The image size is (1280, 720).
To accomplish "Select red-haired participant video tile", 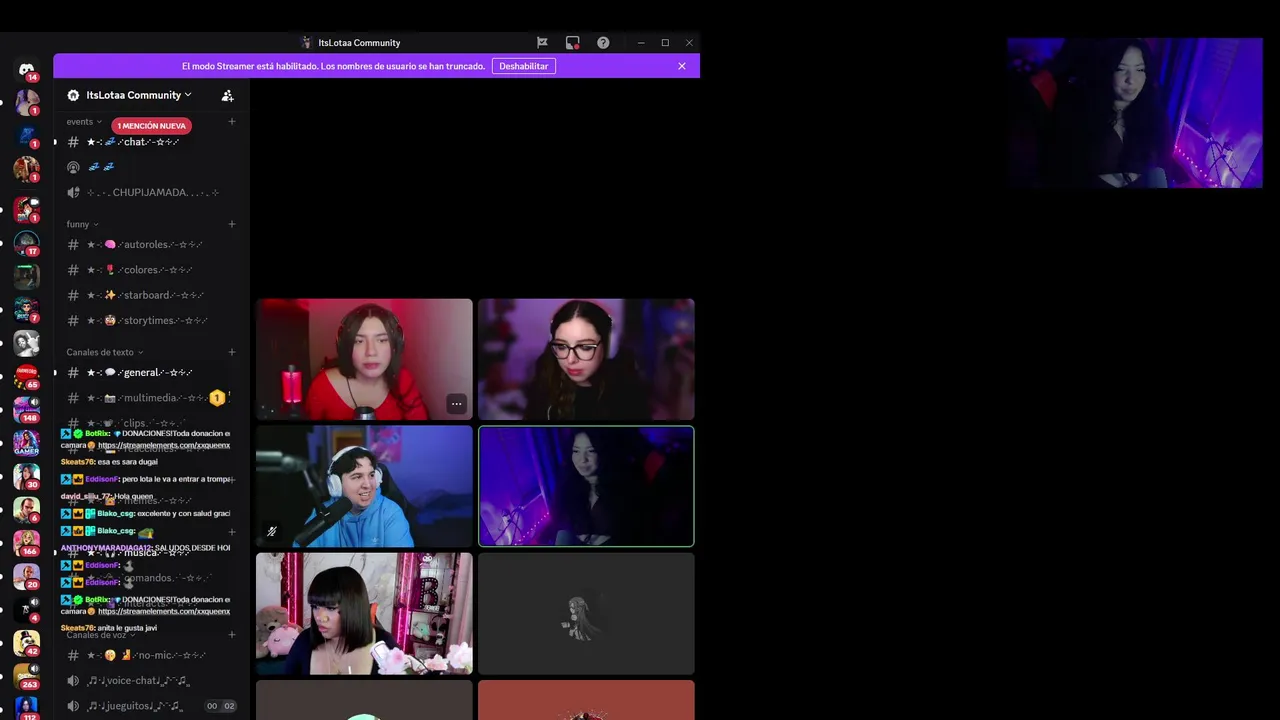I will [x=364, y=359].
